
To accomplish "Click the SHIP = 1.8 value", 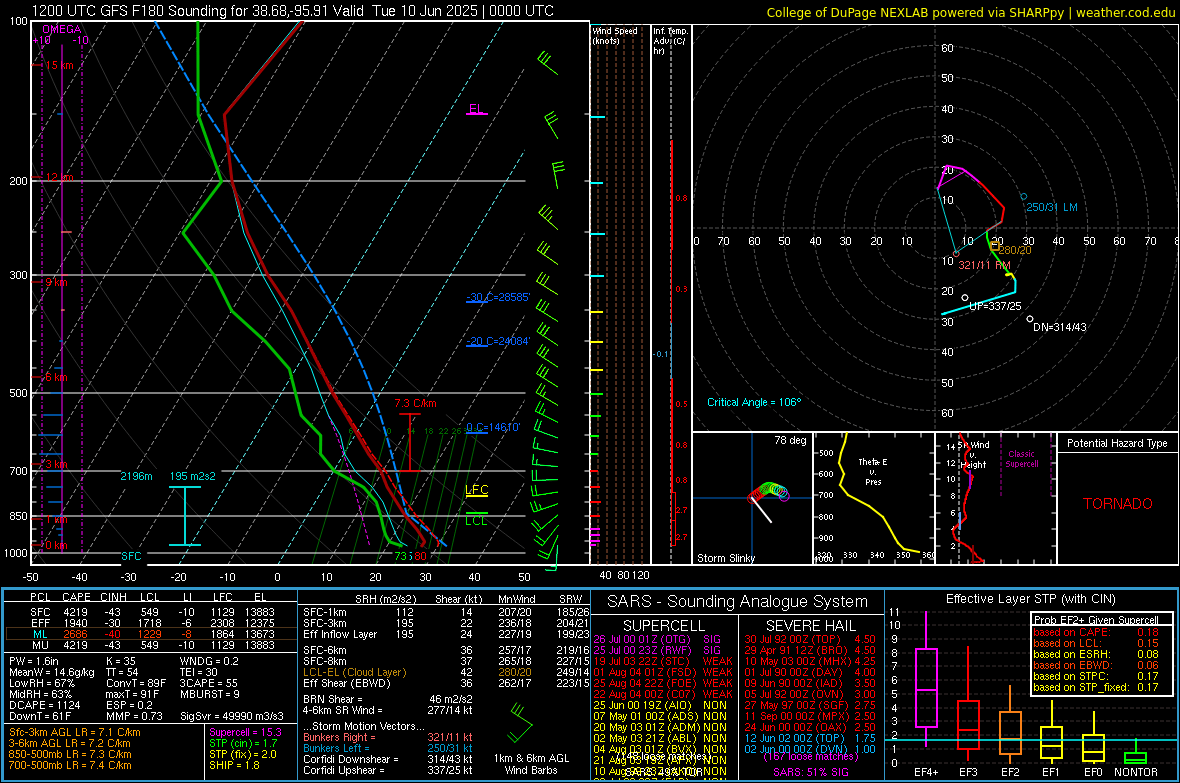I will (x=234, y=765).
